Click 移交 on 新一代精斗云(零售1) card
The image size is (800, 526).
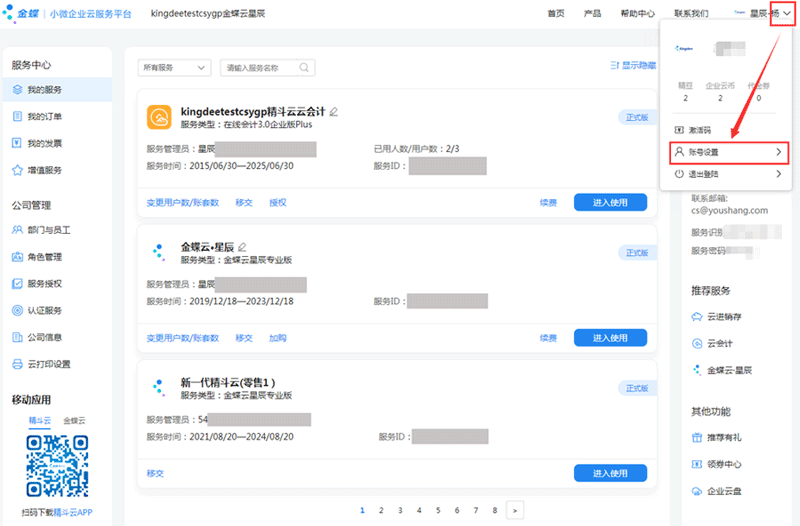click(155, 473)
